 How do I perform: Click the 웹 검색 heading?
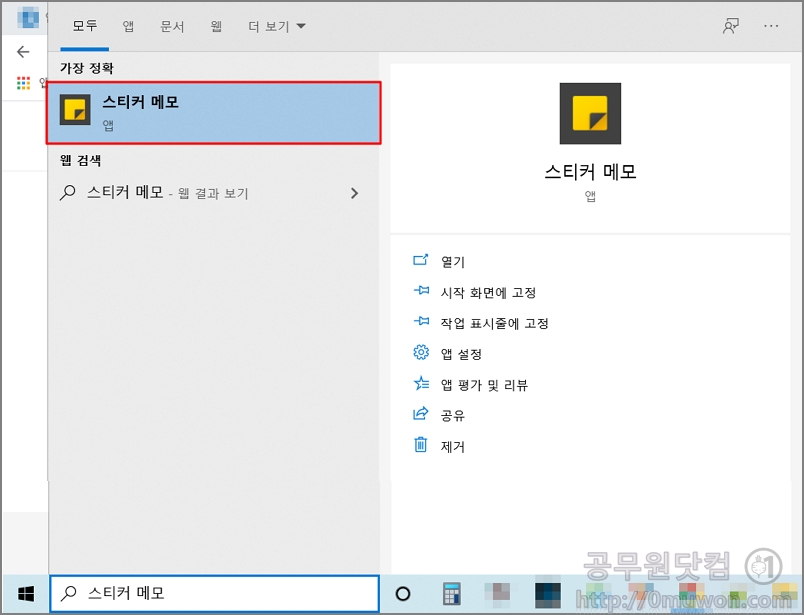click(x=81, y=161)
